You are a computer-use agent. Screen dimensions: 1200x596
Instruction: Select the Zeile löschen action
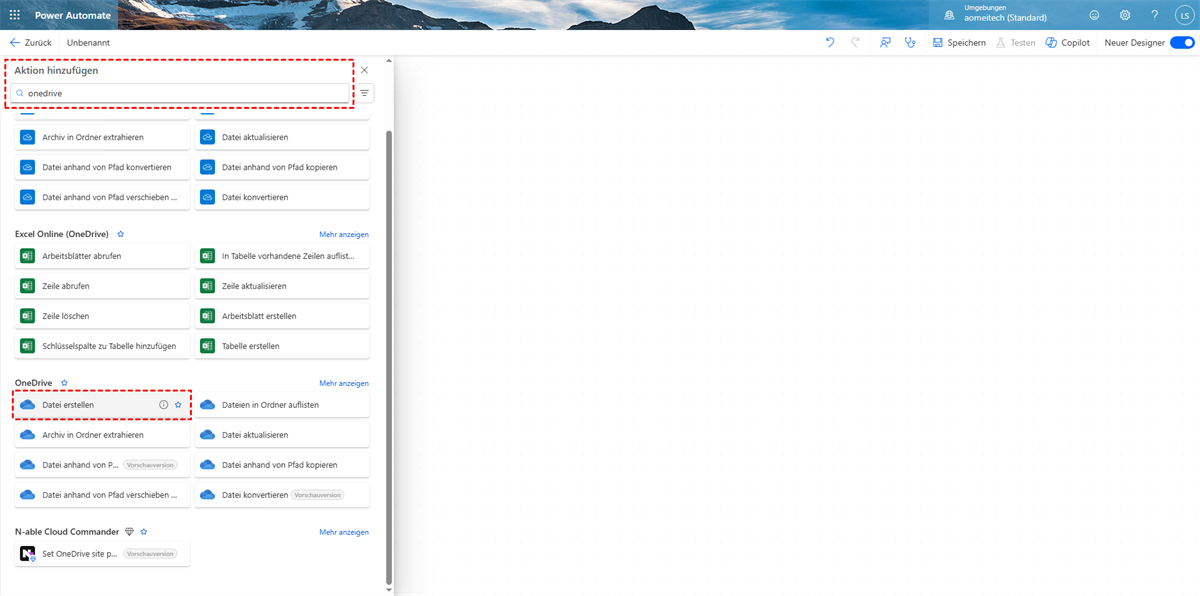102,316
